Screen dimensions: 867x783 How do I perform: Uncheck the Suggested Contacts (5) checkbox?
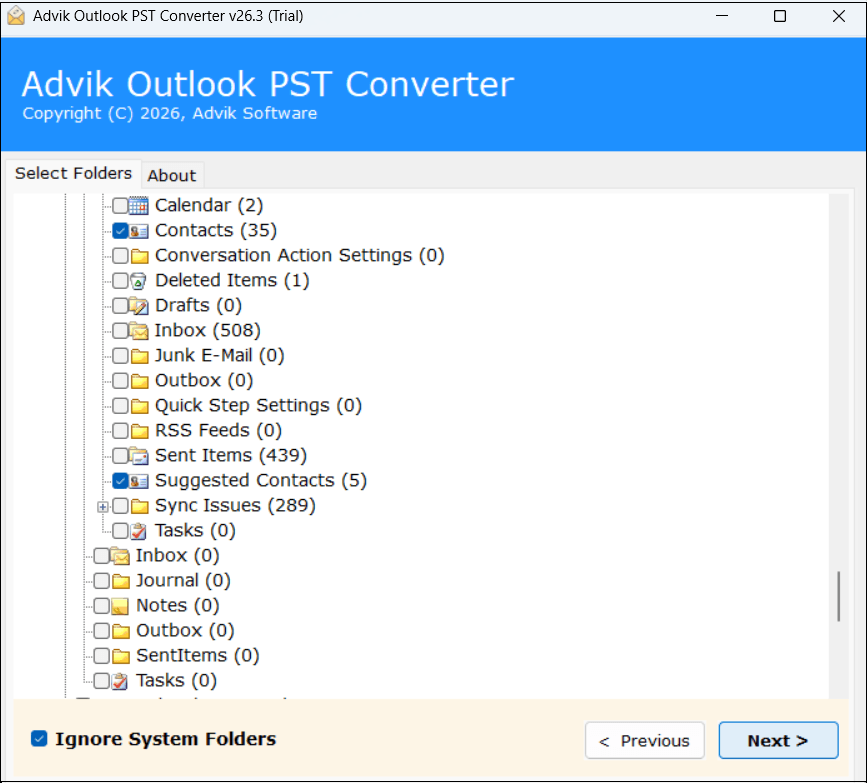click(x=120, y=481)
